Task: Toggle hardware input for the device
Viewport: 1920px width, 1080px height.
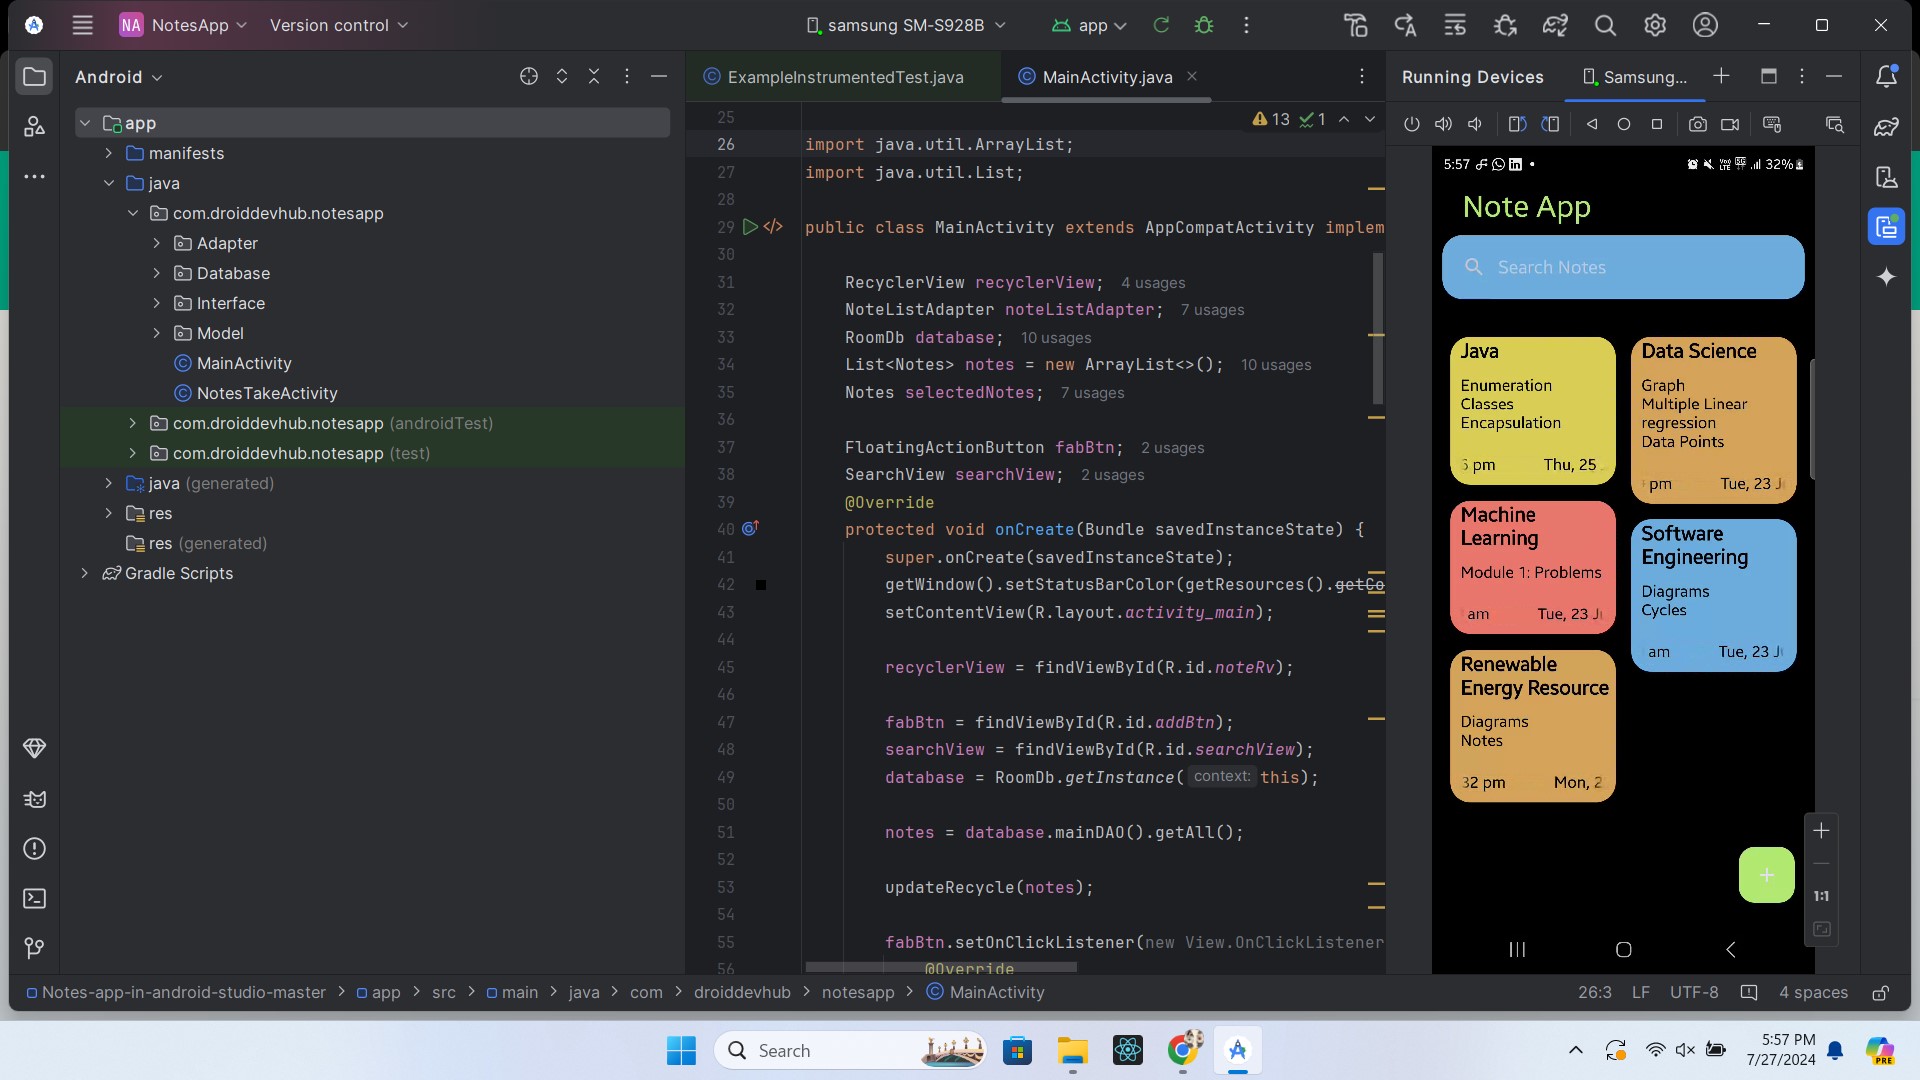Action: 1772,125
